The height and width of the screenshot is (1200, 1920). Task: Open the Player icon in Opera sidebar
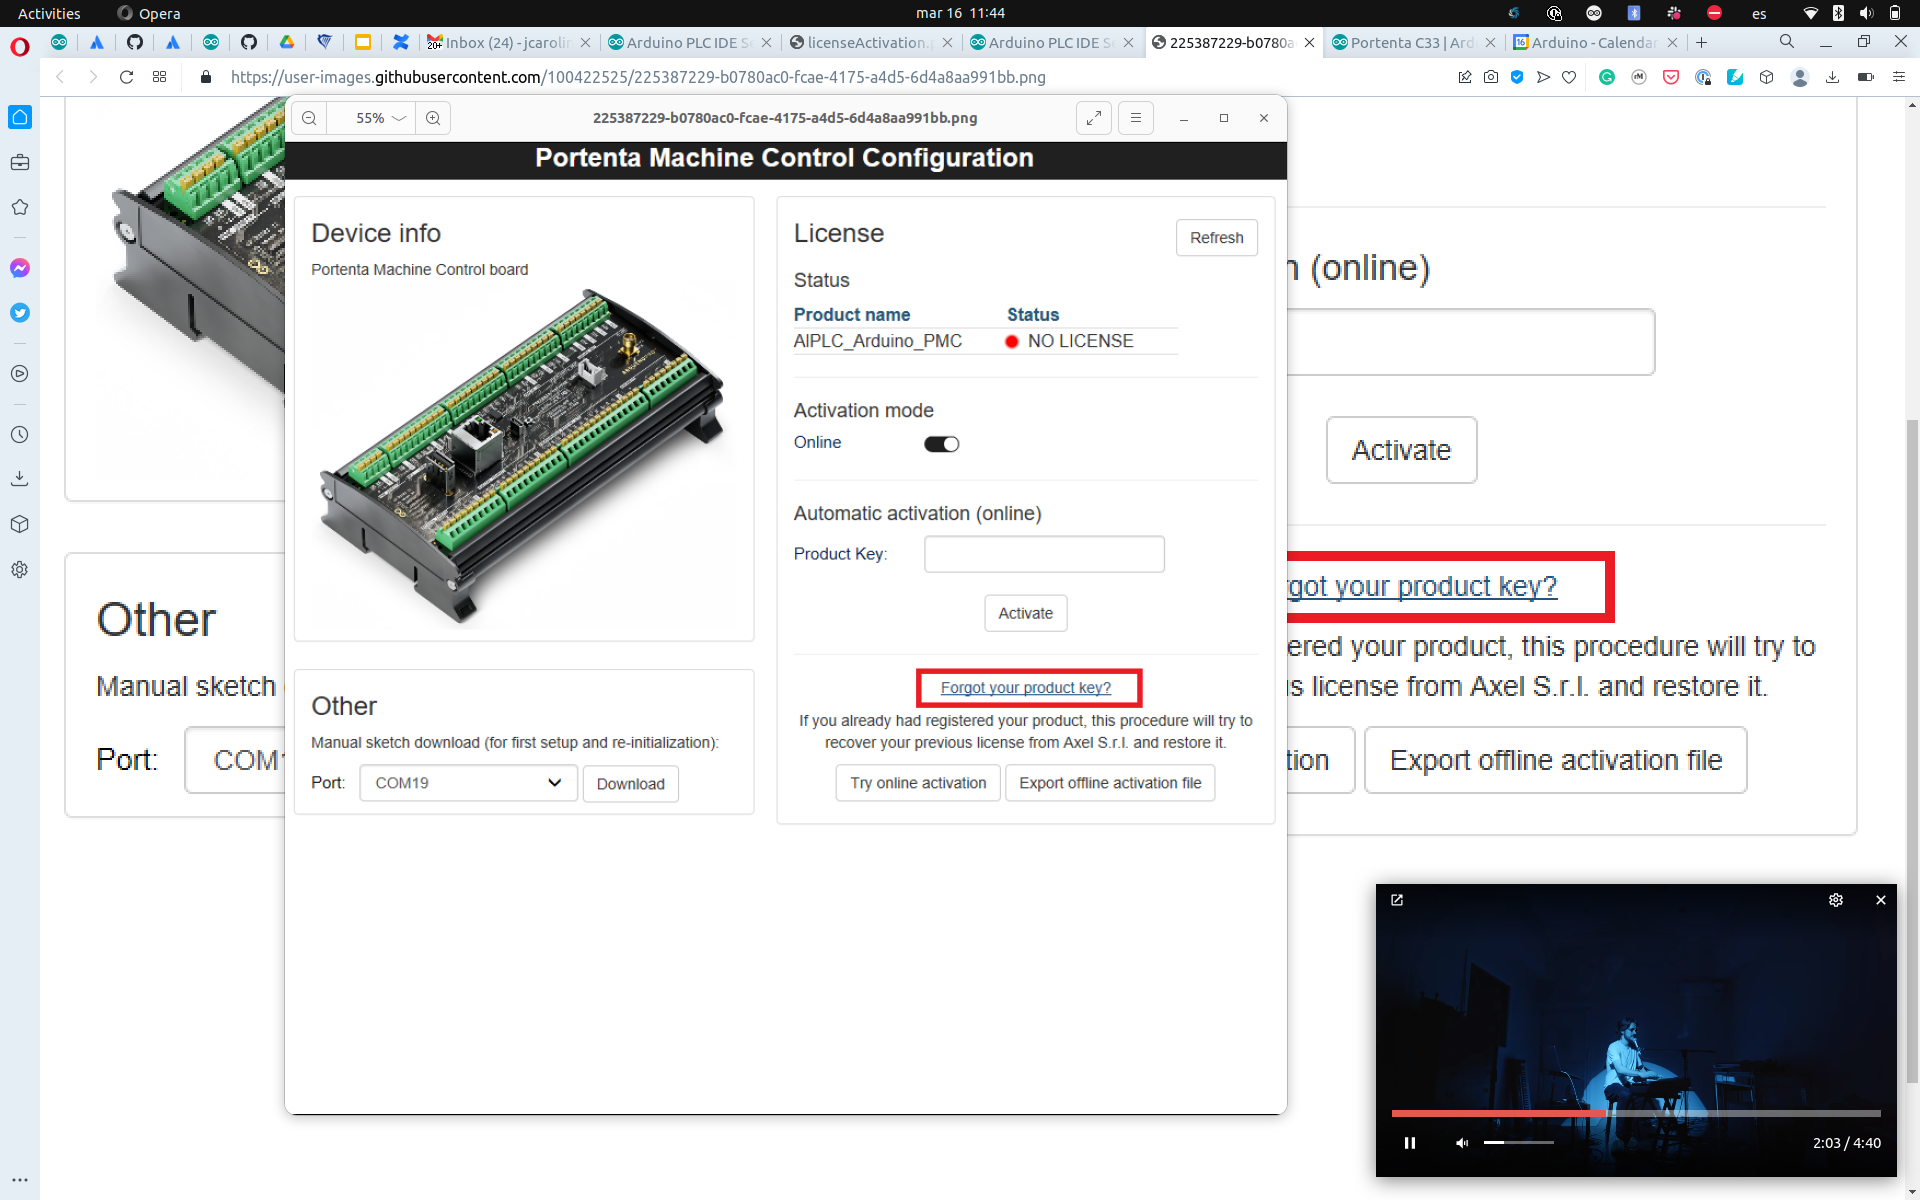coord(20,374)
